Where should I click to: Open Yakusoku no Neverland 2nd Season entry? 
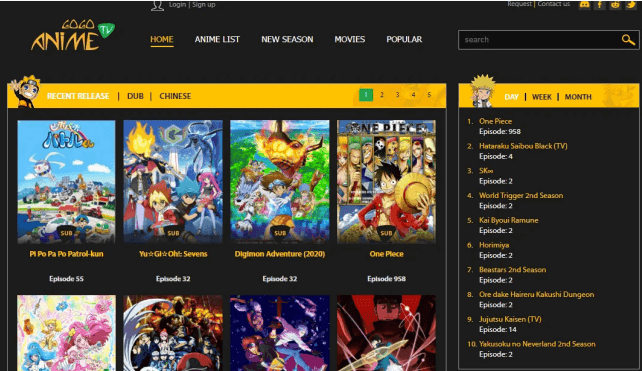pos(537,344)
